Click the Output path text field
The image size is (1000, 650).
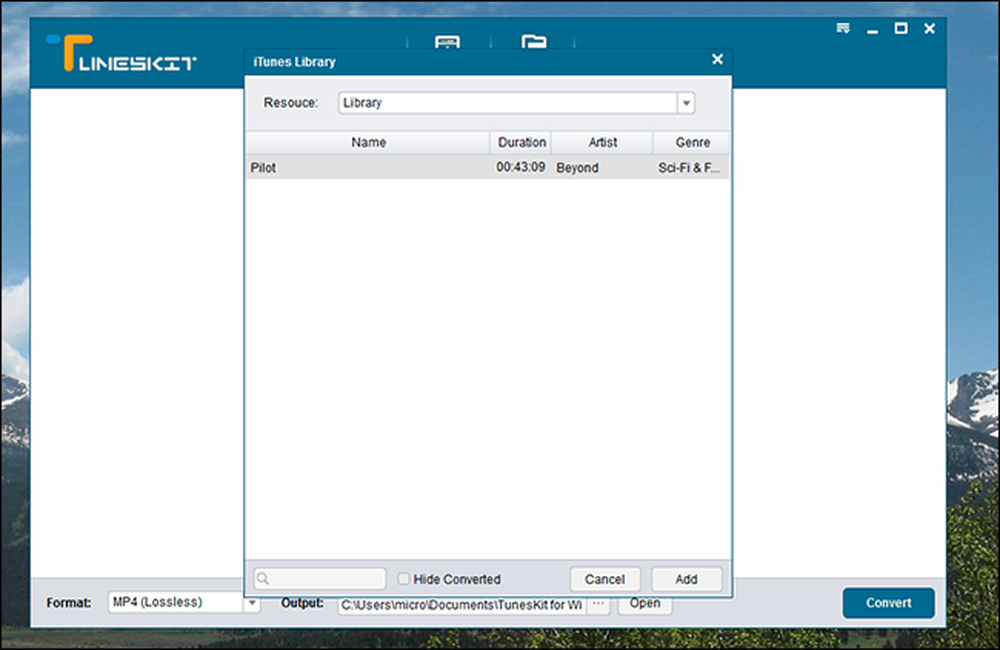[462, 605]
